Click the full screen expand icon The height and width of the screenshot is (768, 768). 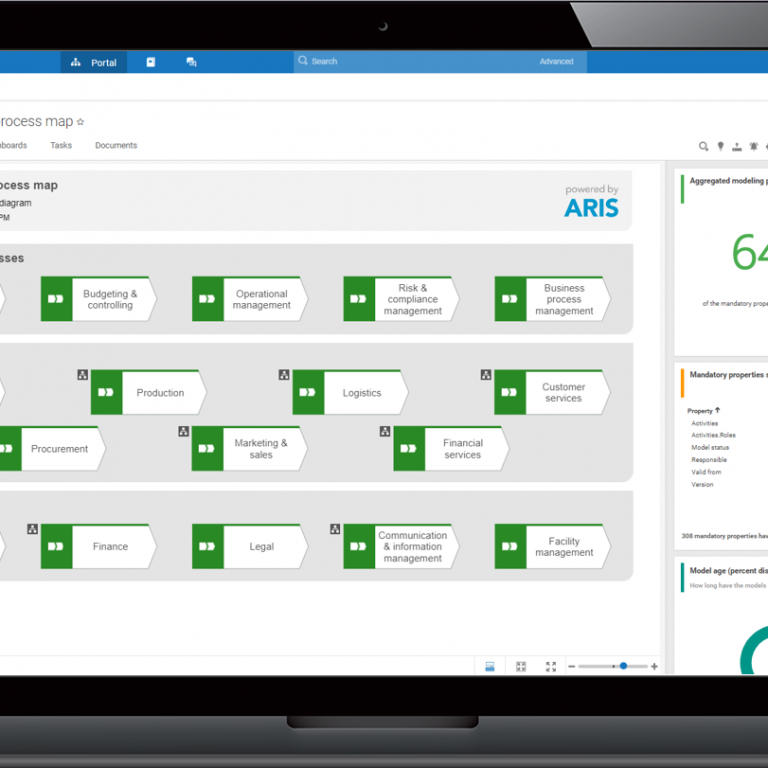pyautogui.click(x=550, y=666)
